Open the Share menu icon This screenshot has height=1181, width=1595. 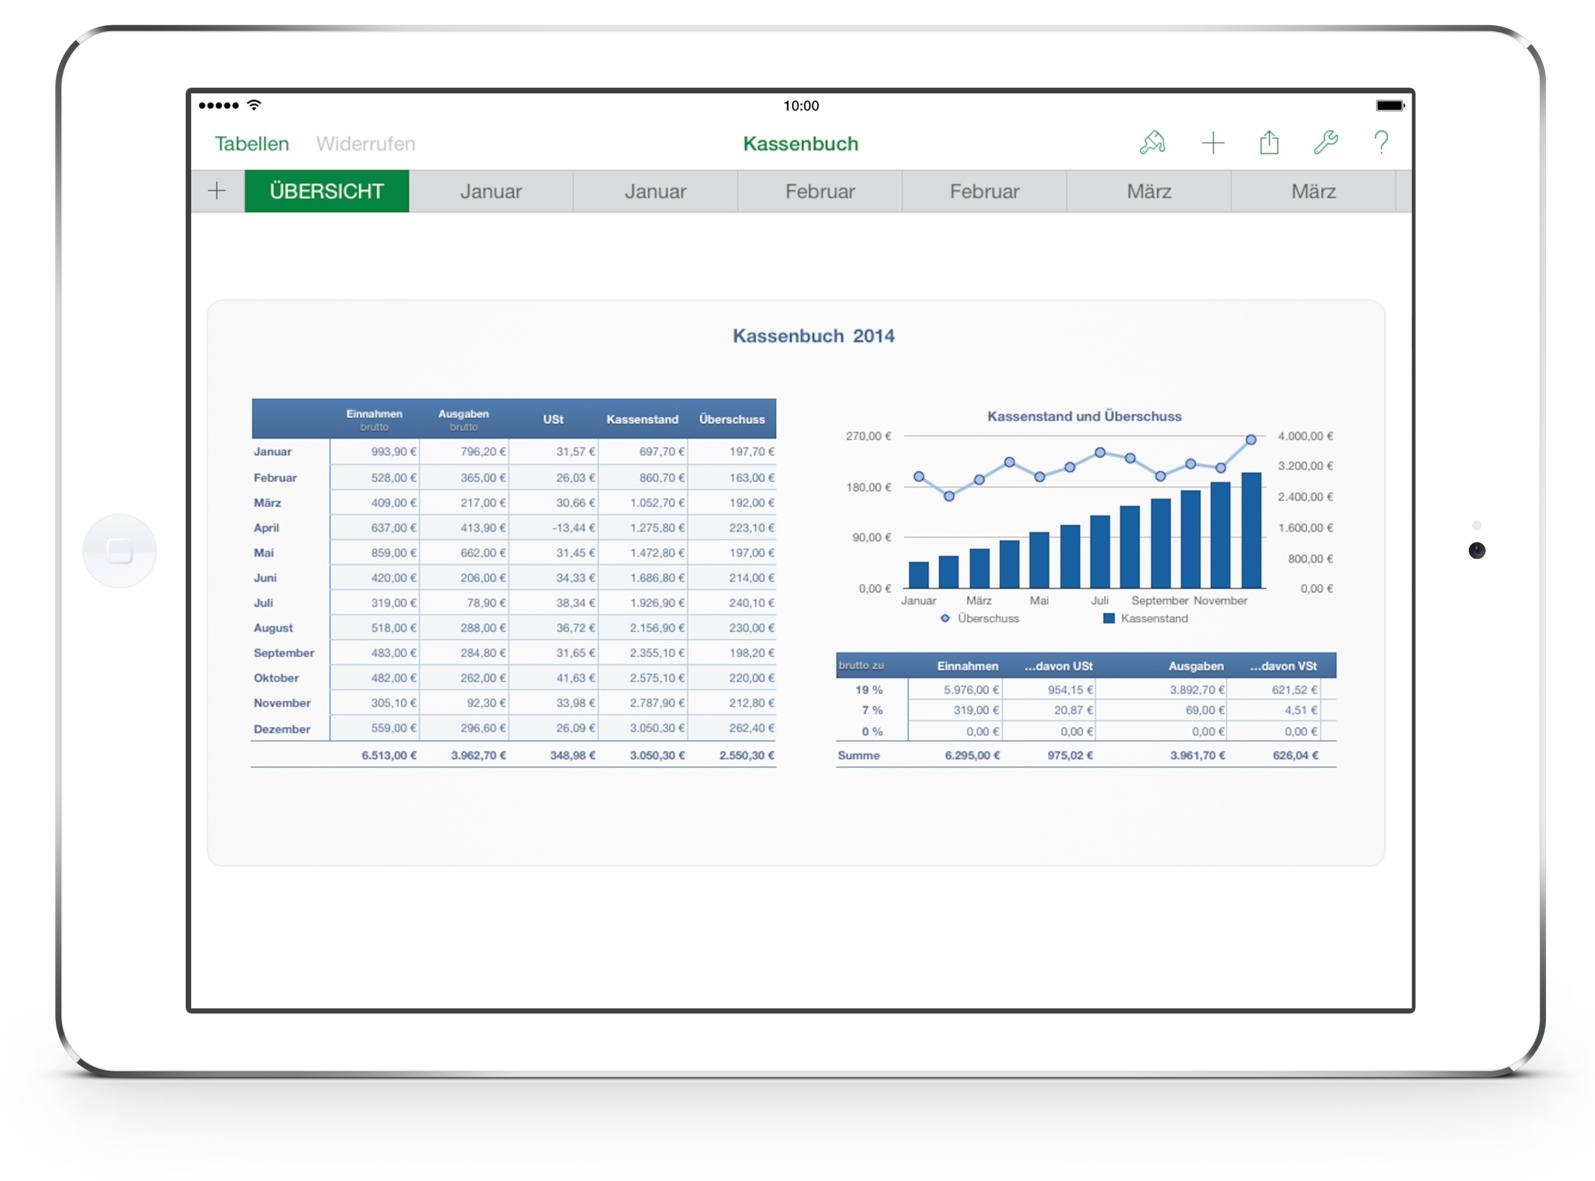(x=1269, y=143)
